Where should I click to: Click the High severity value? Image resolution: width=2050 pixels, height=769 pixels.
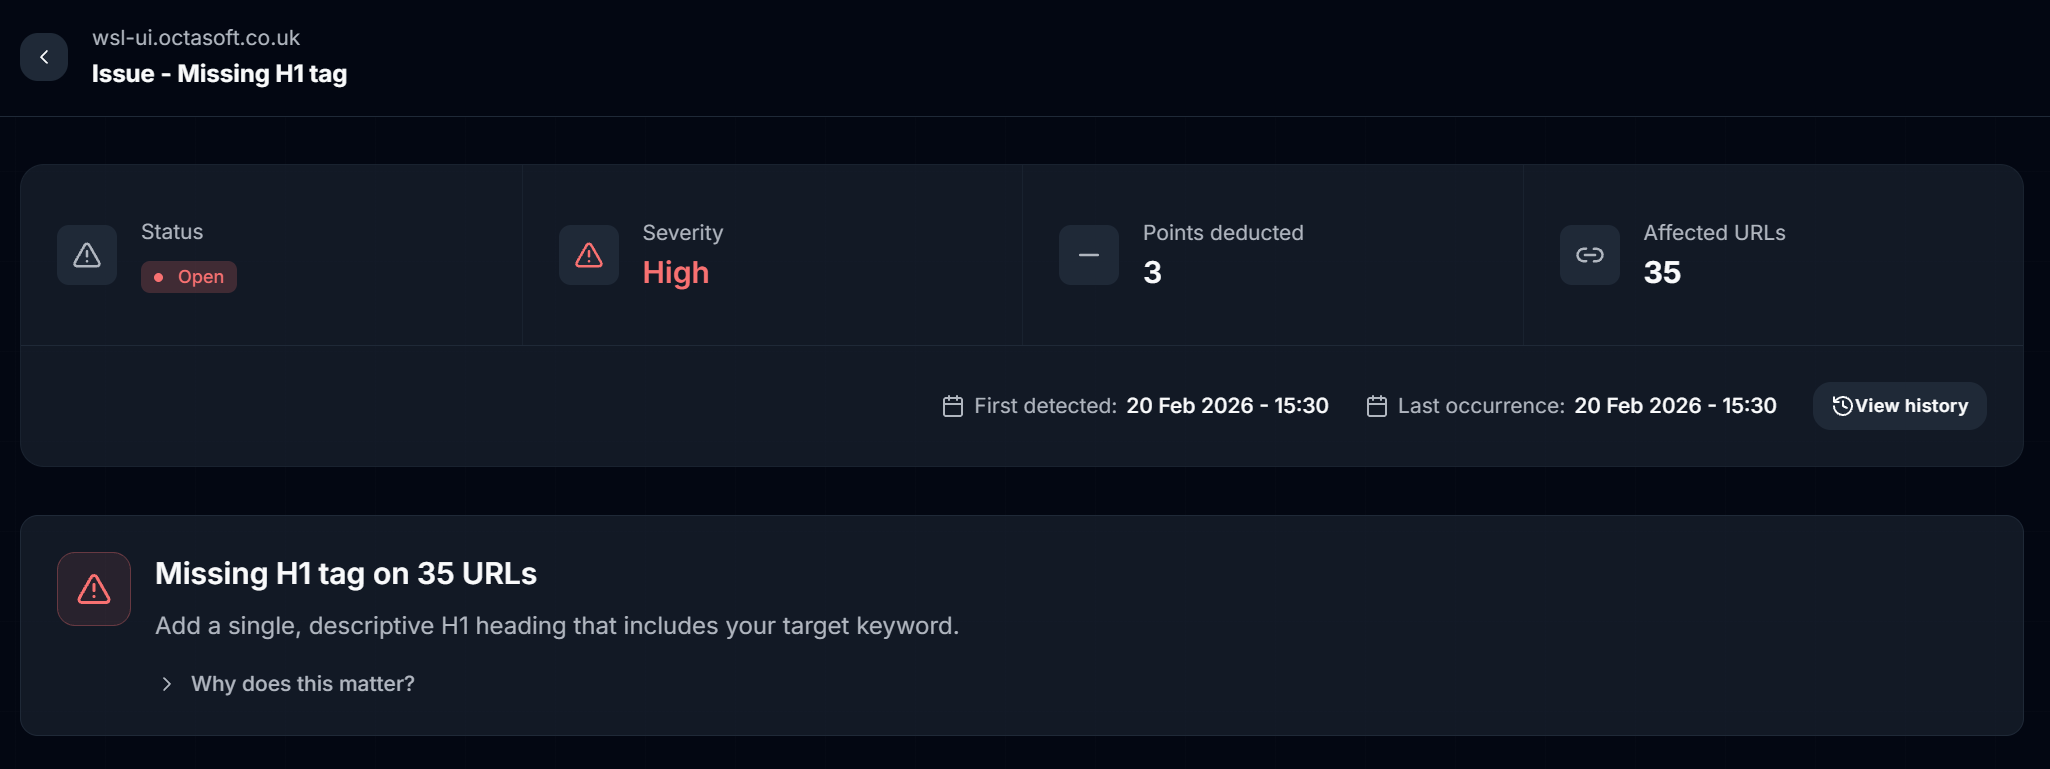[x=676, y=273]
